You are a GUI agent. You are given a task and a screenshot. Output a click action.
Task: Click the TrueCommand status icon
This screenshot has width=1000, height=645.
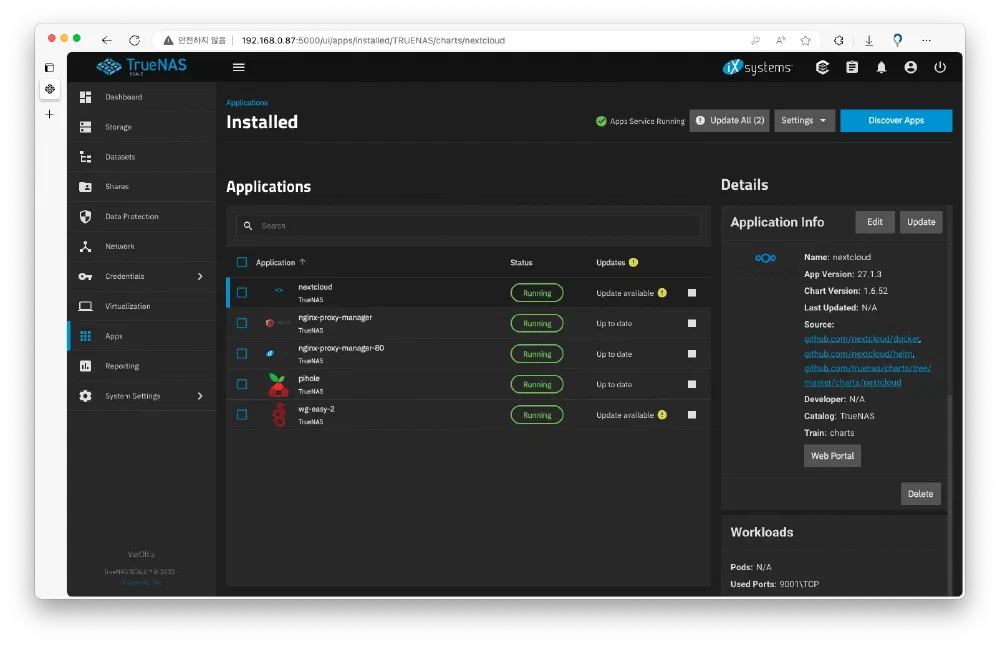click(x=822, y=67)
